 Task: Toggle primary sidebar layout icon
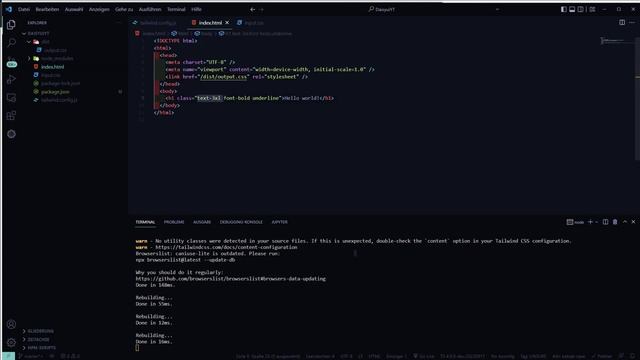click(564, 9)
